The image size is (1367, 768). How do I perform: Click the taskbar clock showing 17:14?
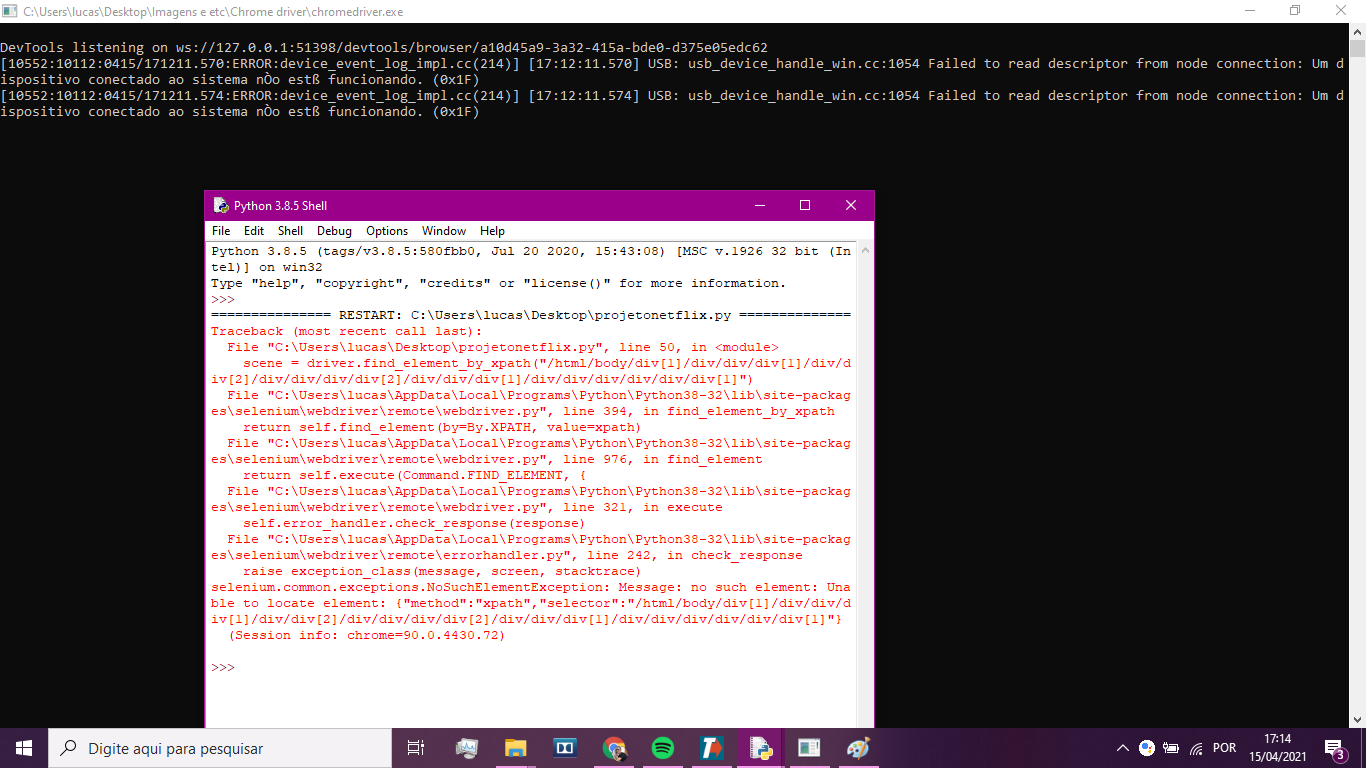(x=1276, y=748)
